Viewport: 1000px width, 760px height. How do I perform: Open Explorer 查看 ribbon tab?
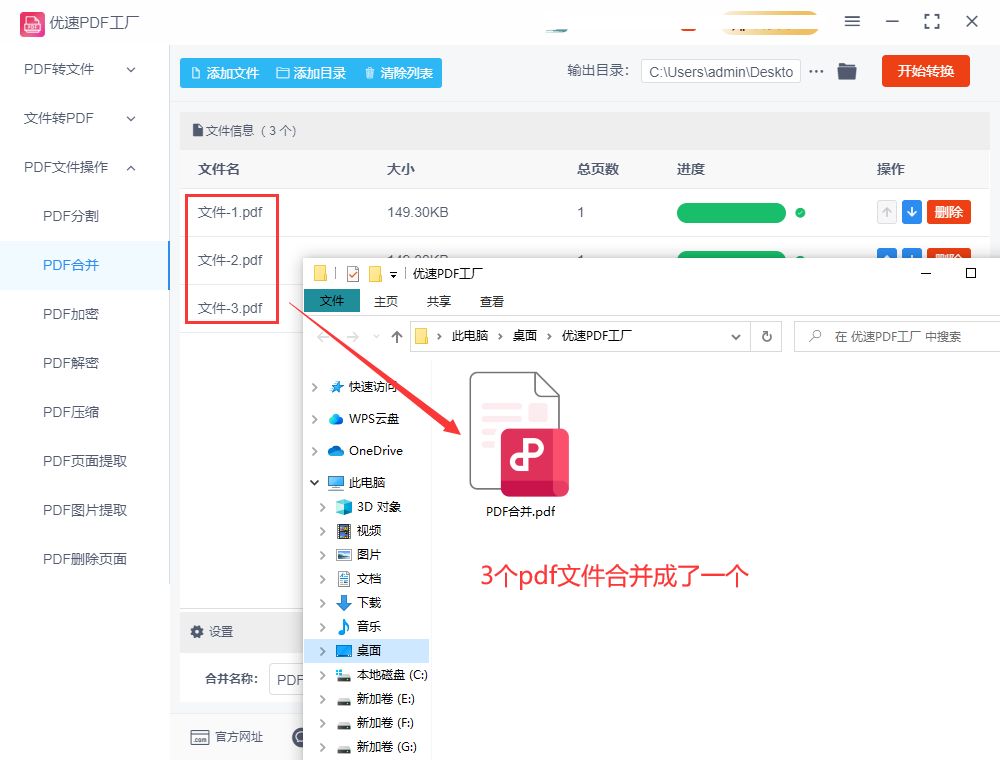pyautogui.click(x=492, y=302)
